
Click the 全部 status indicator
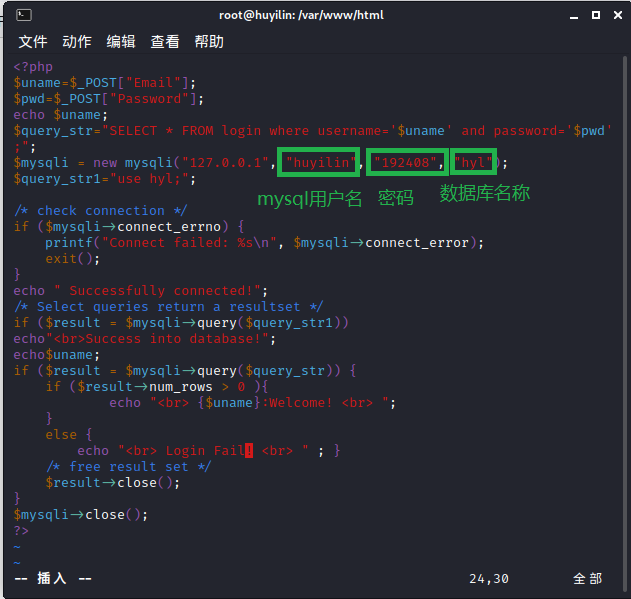(x=588, y=579)
